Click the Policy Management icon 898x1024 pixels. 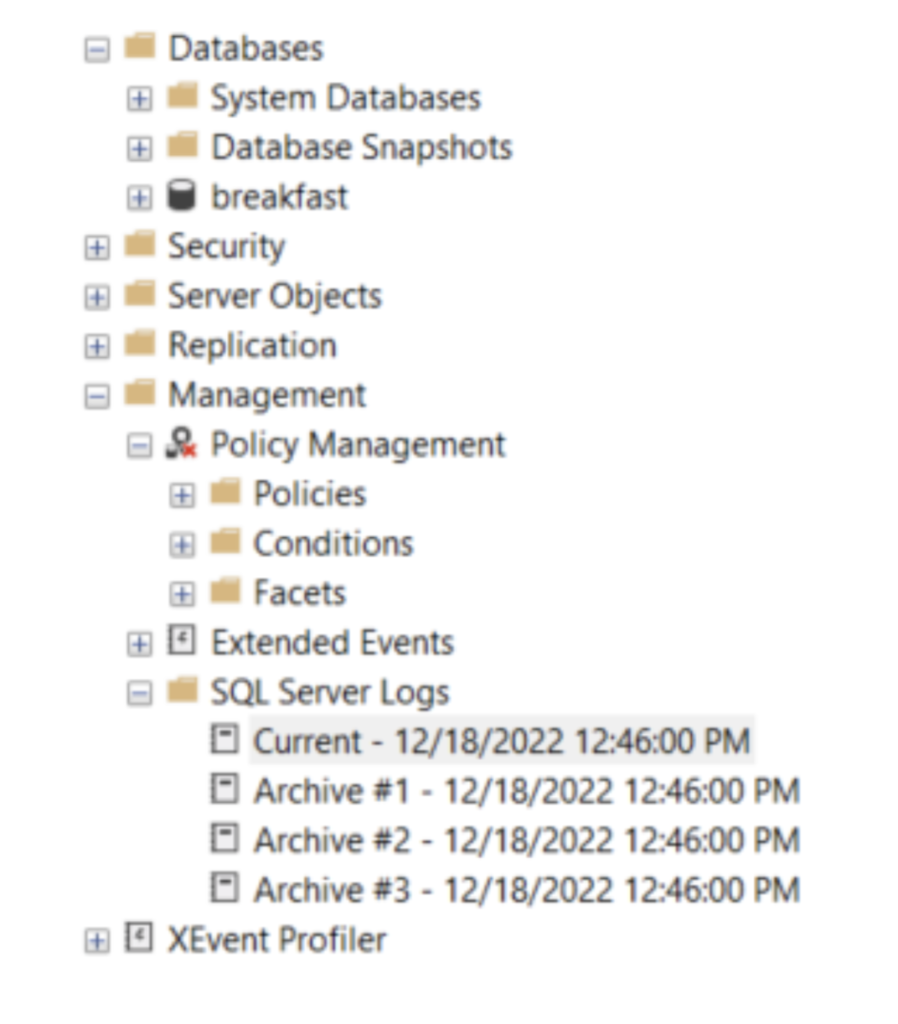tap(181, 445)
